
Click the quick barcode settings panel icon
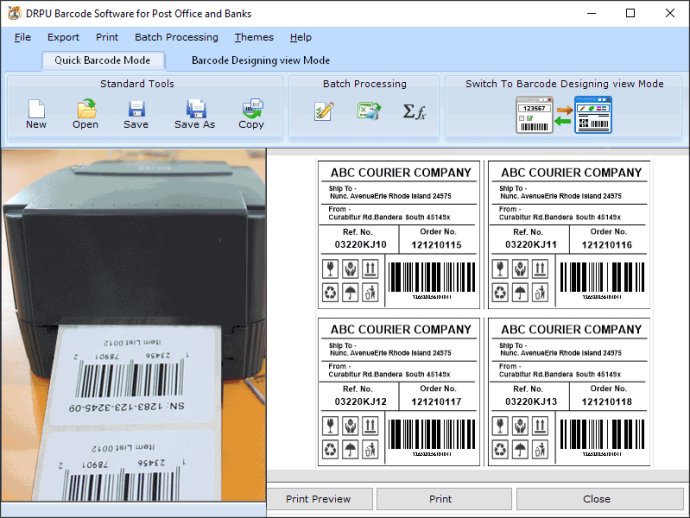(534, 115)
